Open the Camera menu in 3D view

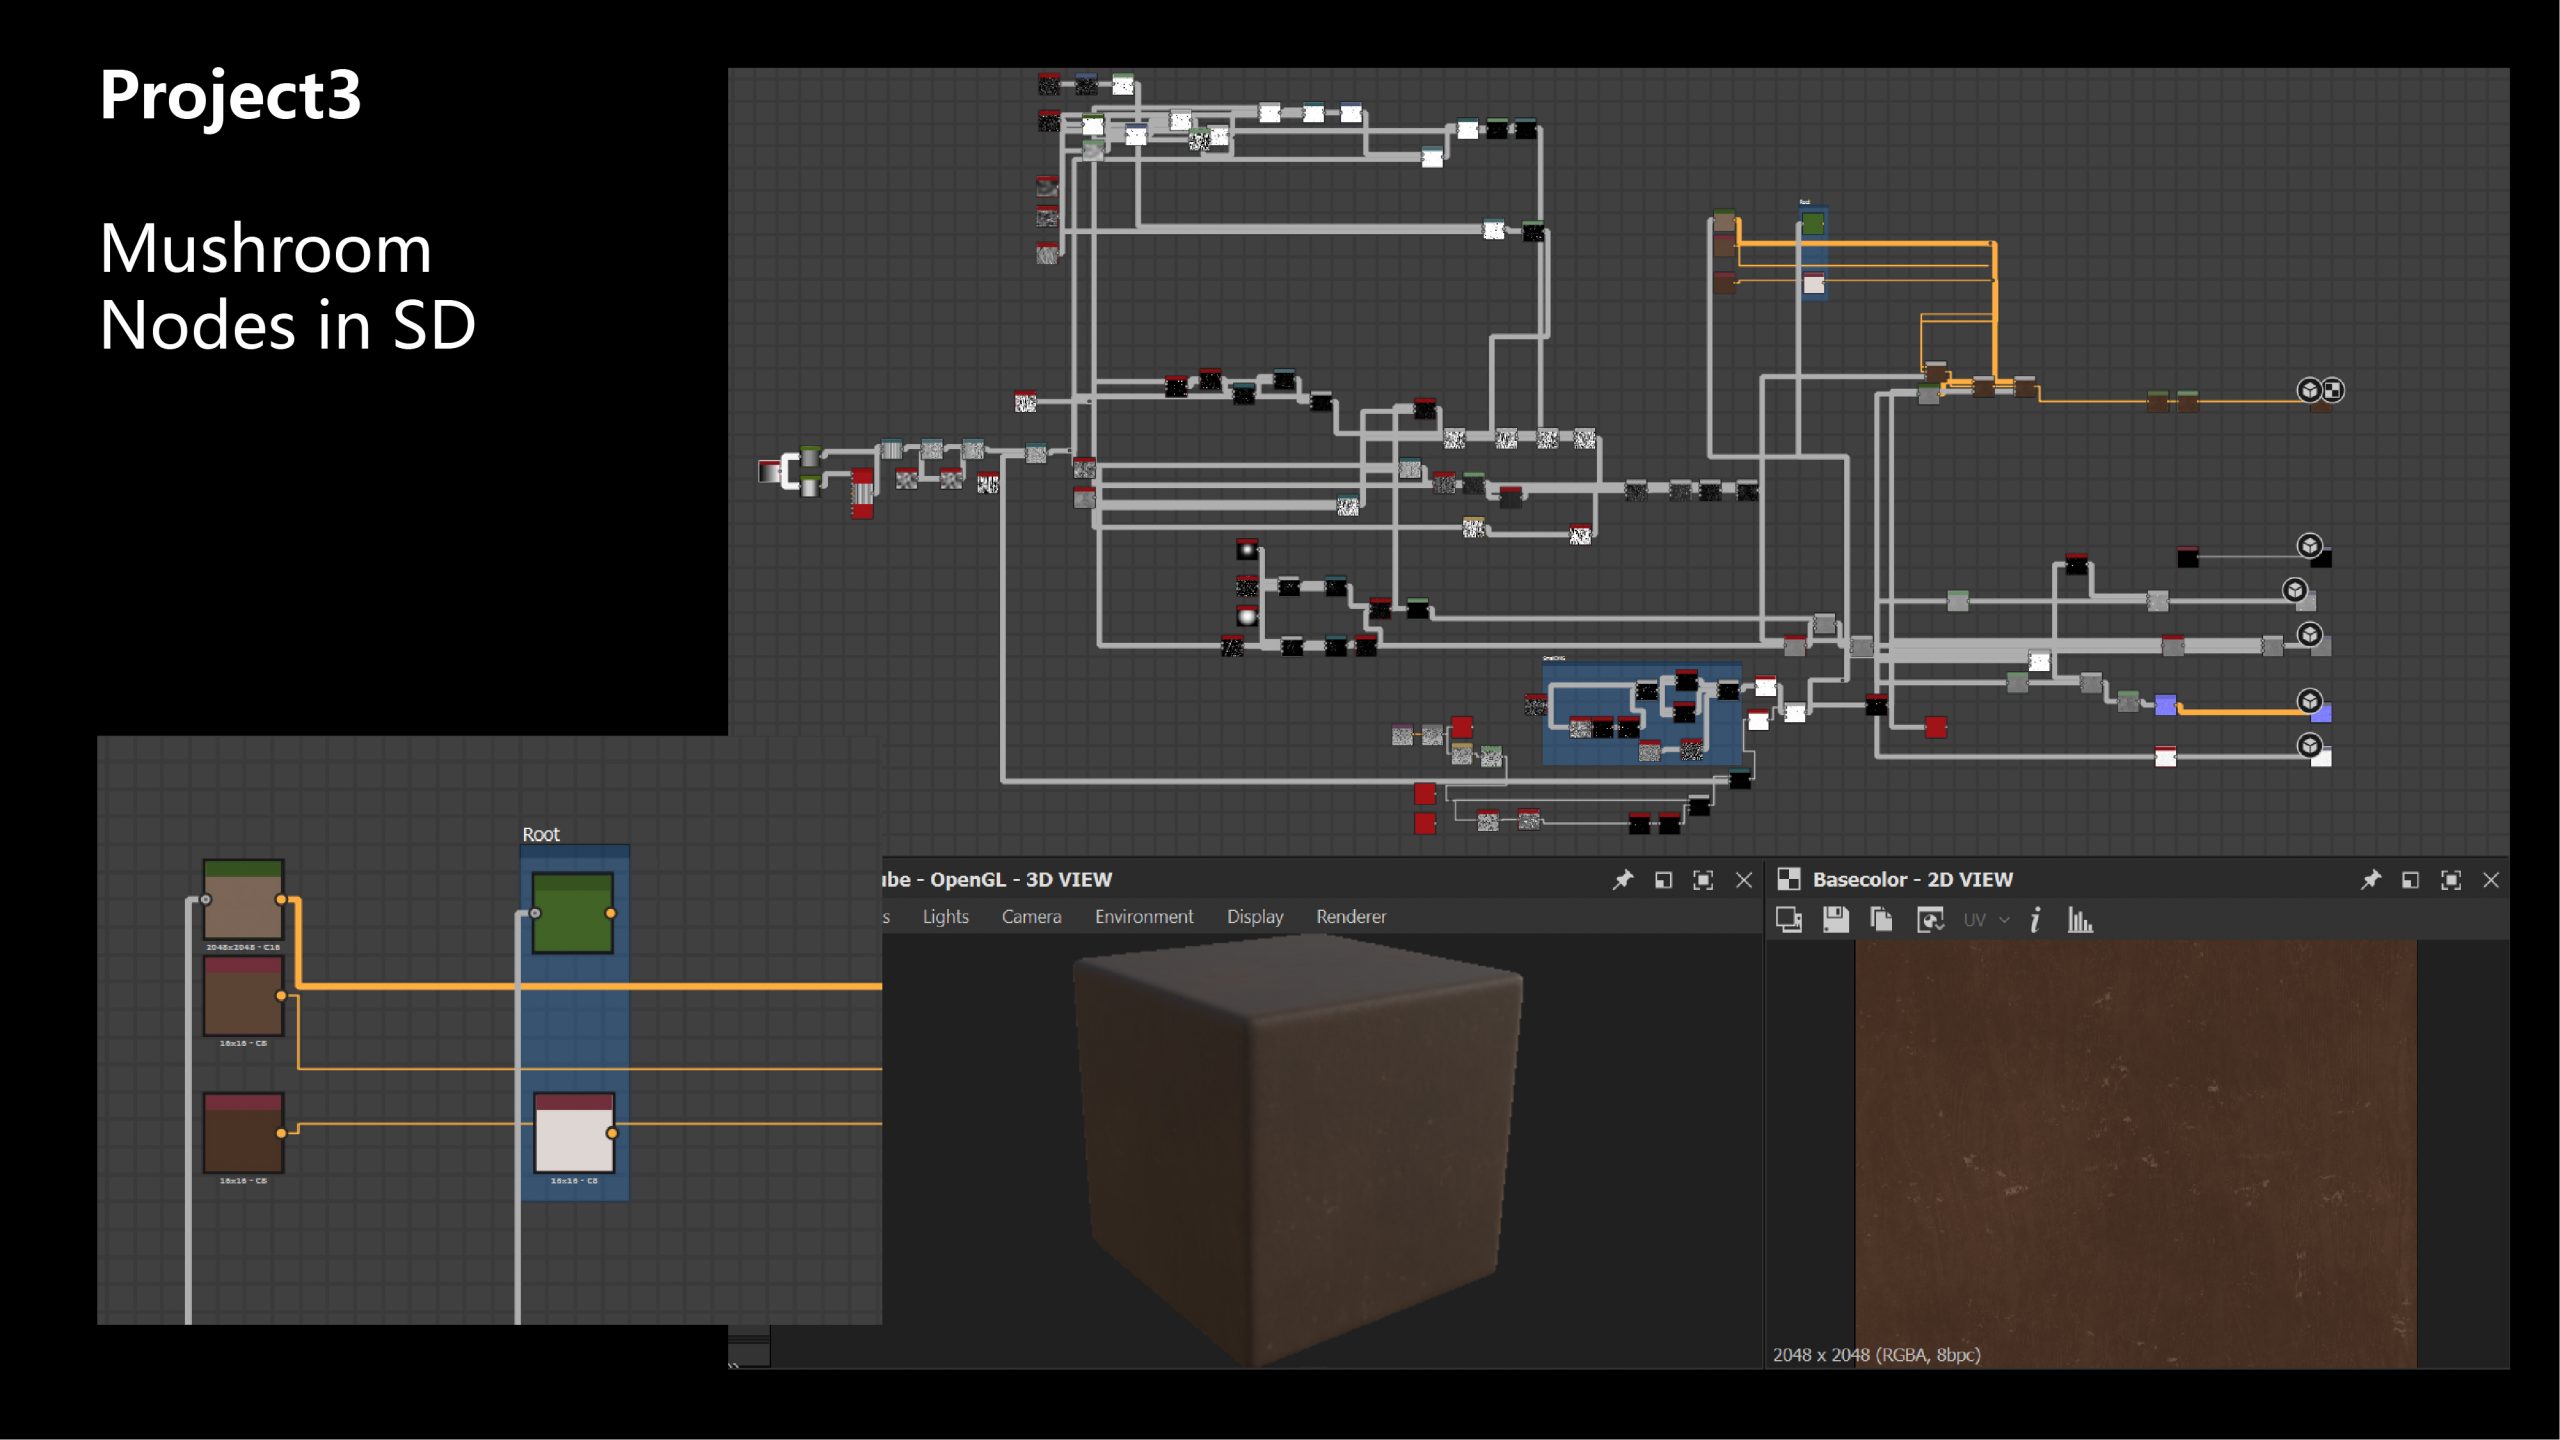1031,916
